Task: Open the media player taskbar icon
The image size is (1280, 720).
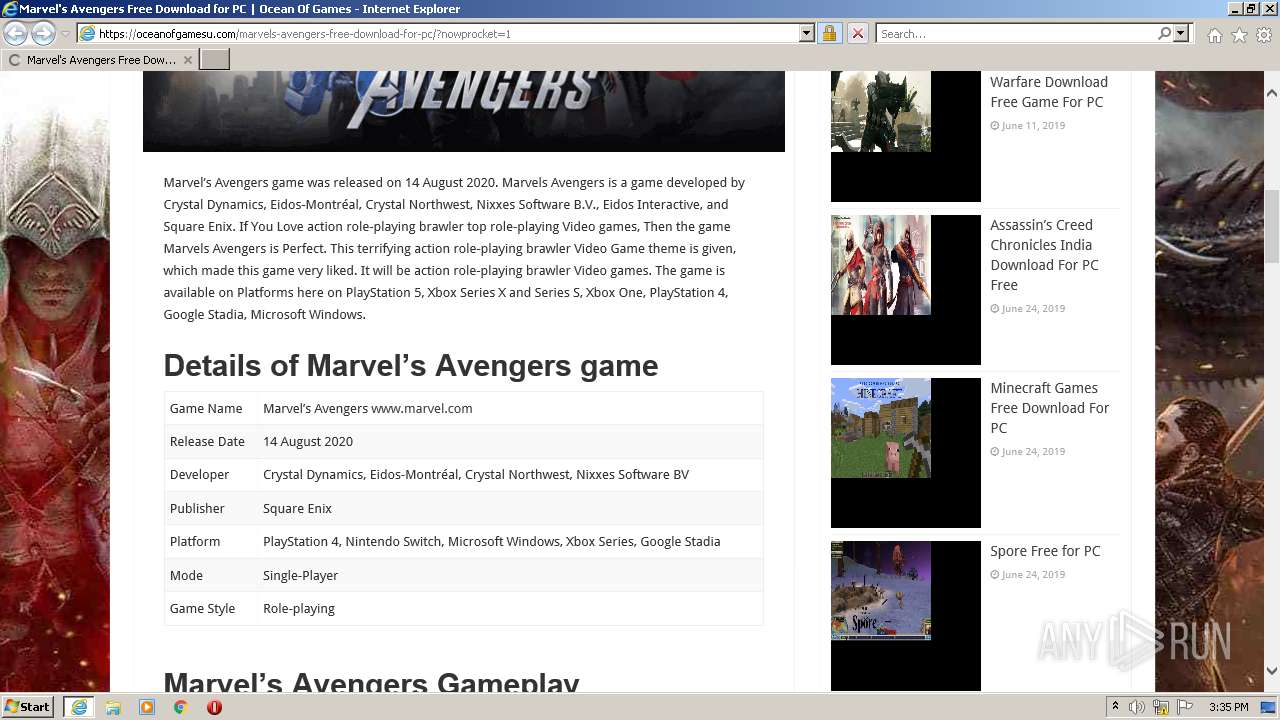Action: click(x=147, y=707)
